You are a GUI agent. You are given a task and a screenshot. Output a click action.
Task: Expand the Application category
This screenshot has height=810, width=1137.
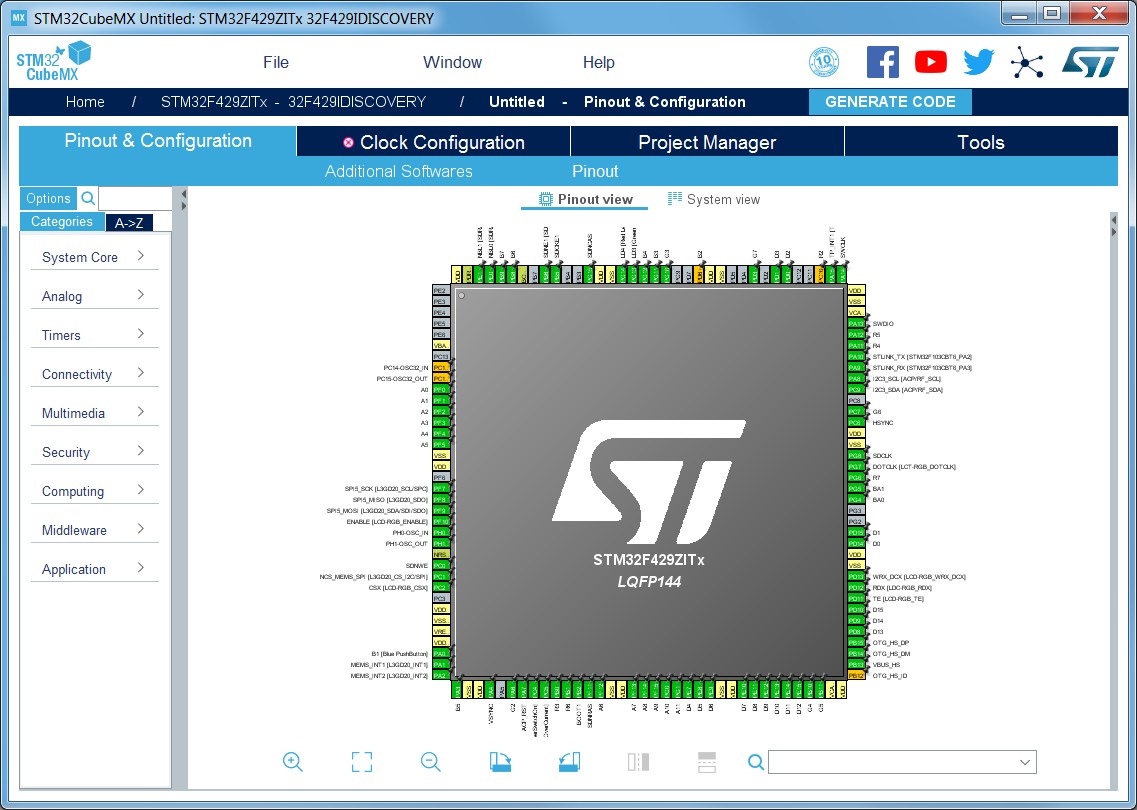click(x=94, y=569)
